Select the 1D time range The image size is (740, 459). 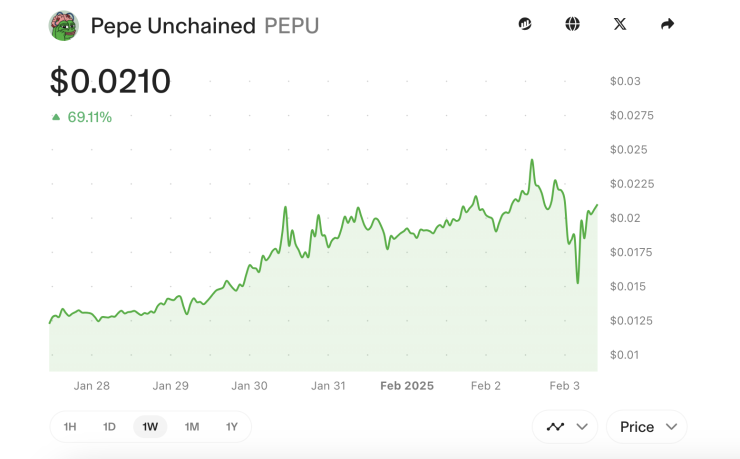(x=109, y=427)
